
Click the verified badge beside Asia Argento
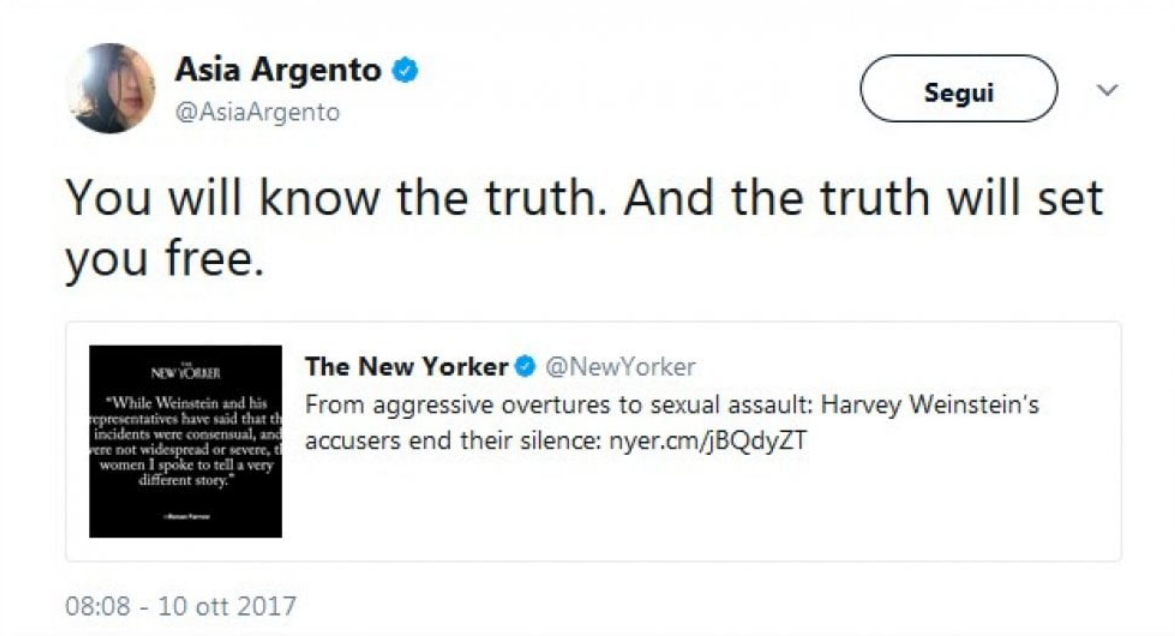405,71
